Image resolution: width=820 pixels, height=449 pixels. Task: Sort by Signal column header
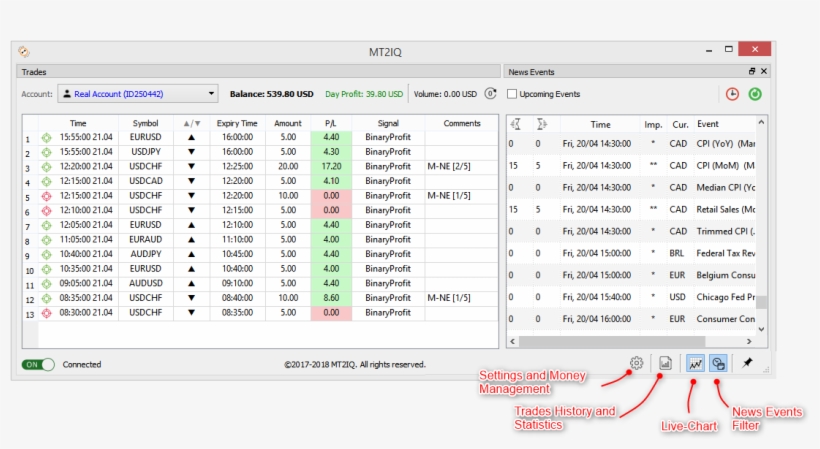388,123
